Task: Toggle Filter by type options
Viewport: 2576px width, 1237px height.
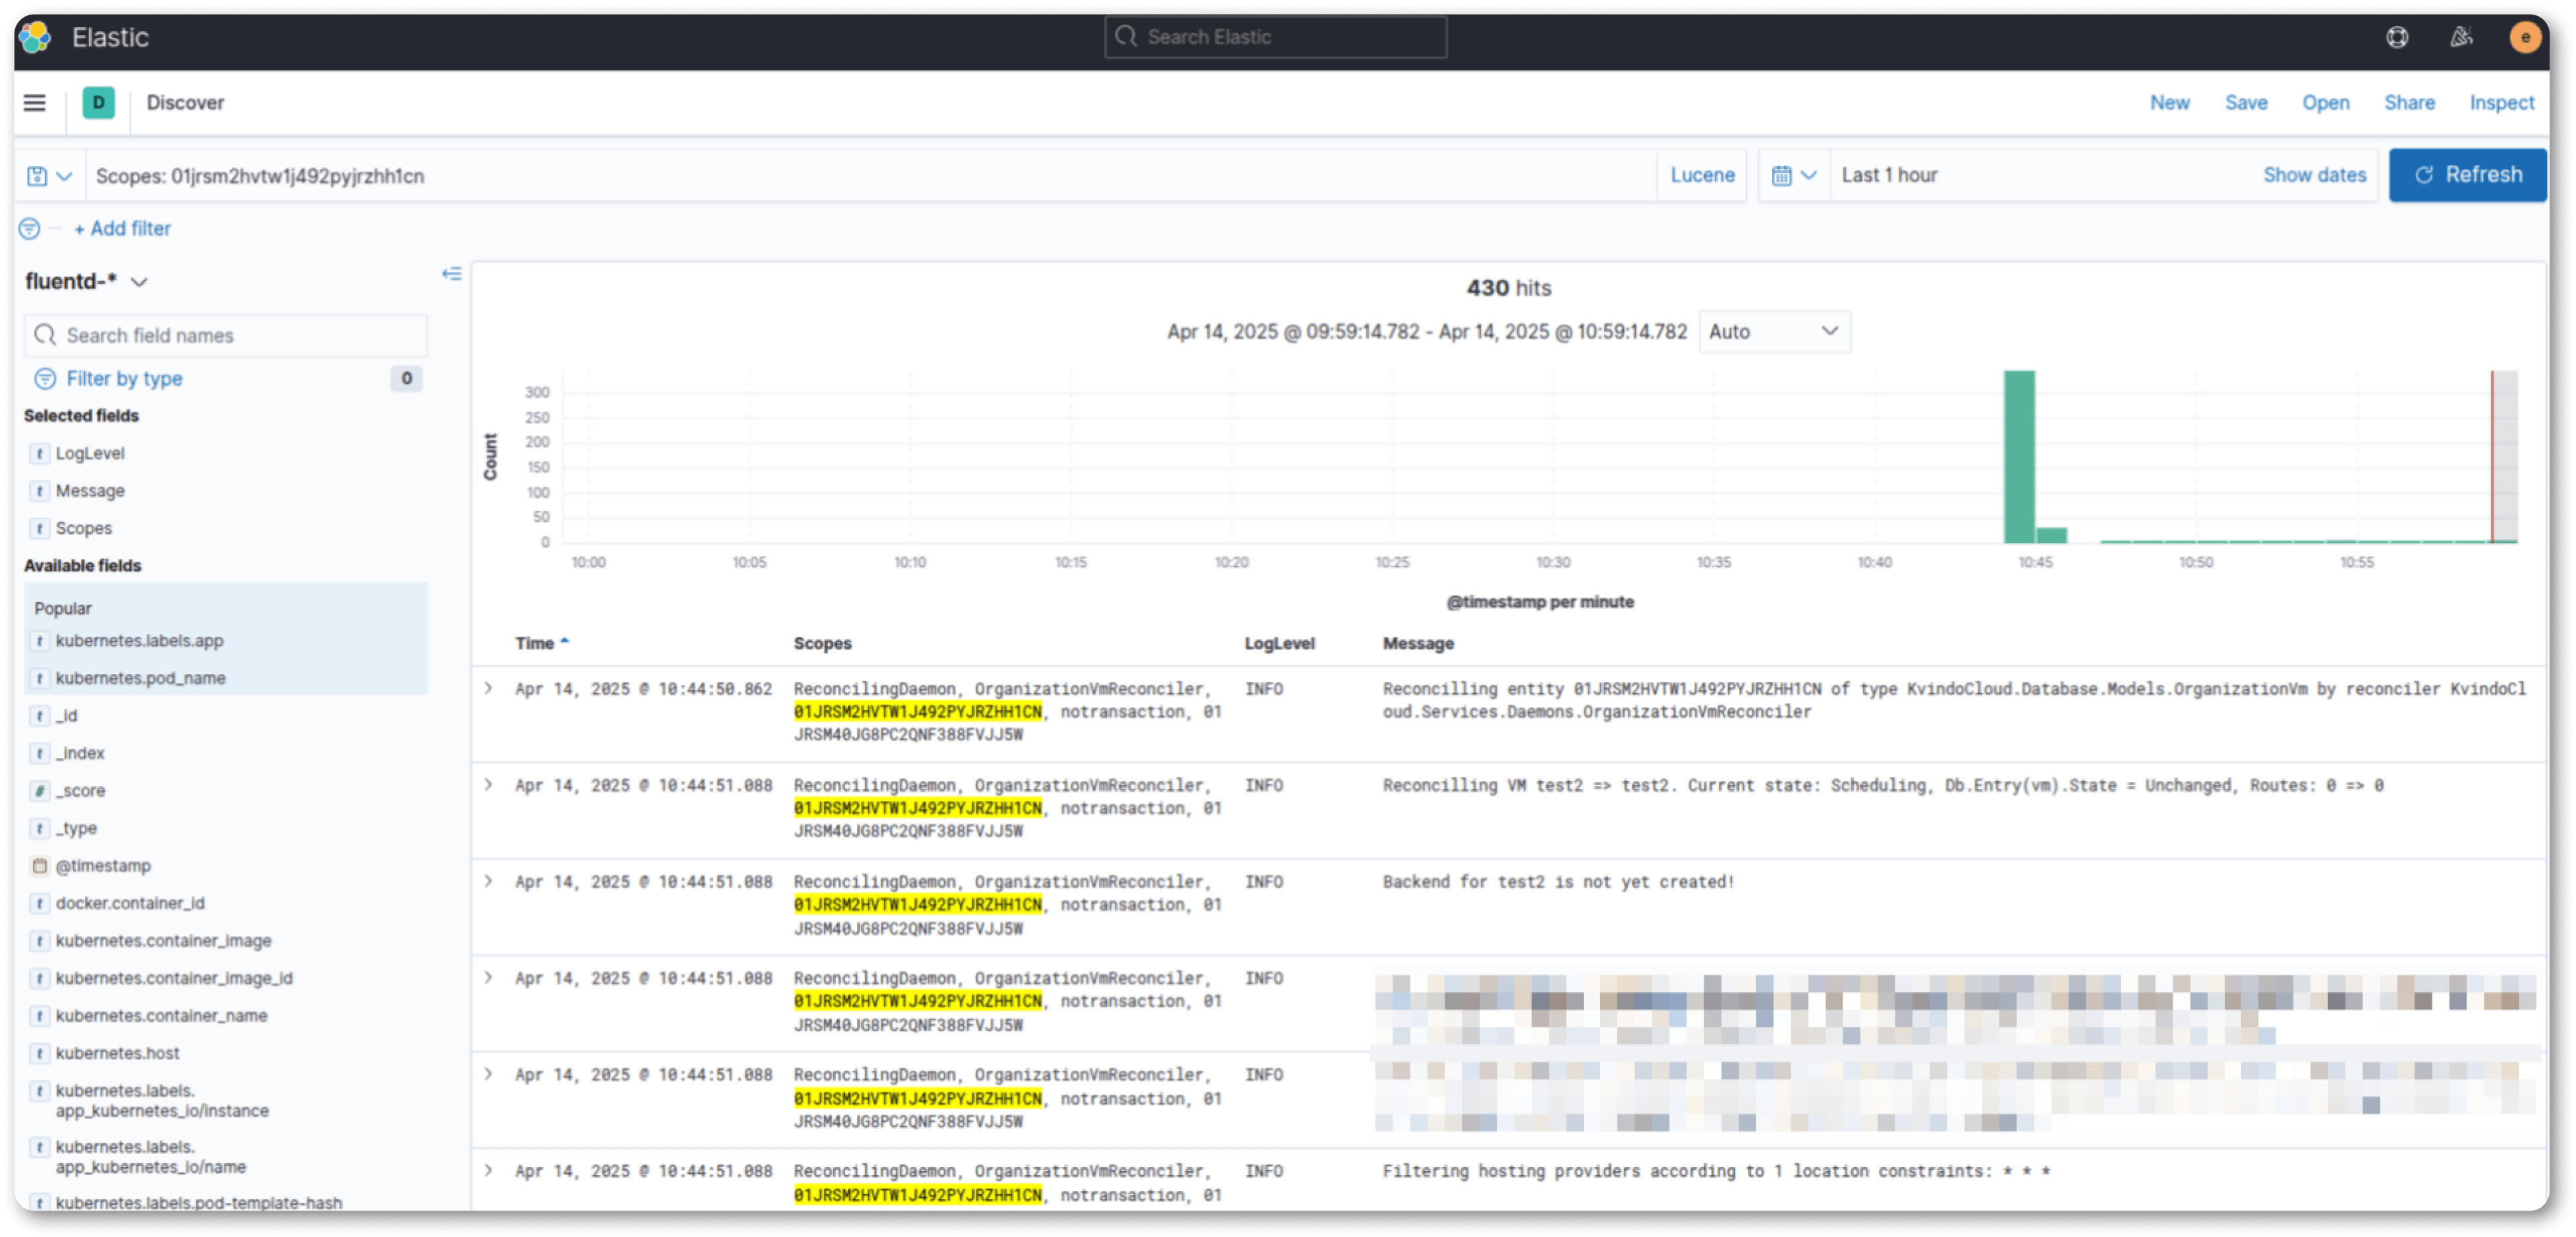Action: [x=124, y=379]
